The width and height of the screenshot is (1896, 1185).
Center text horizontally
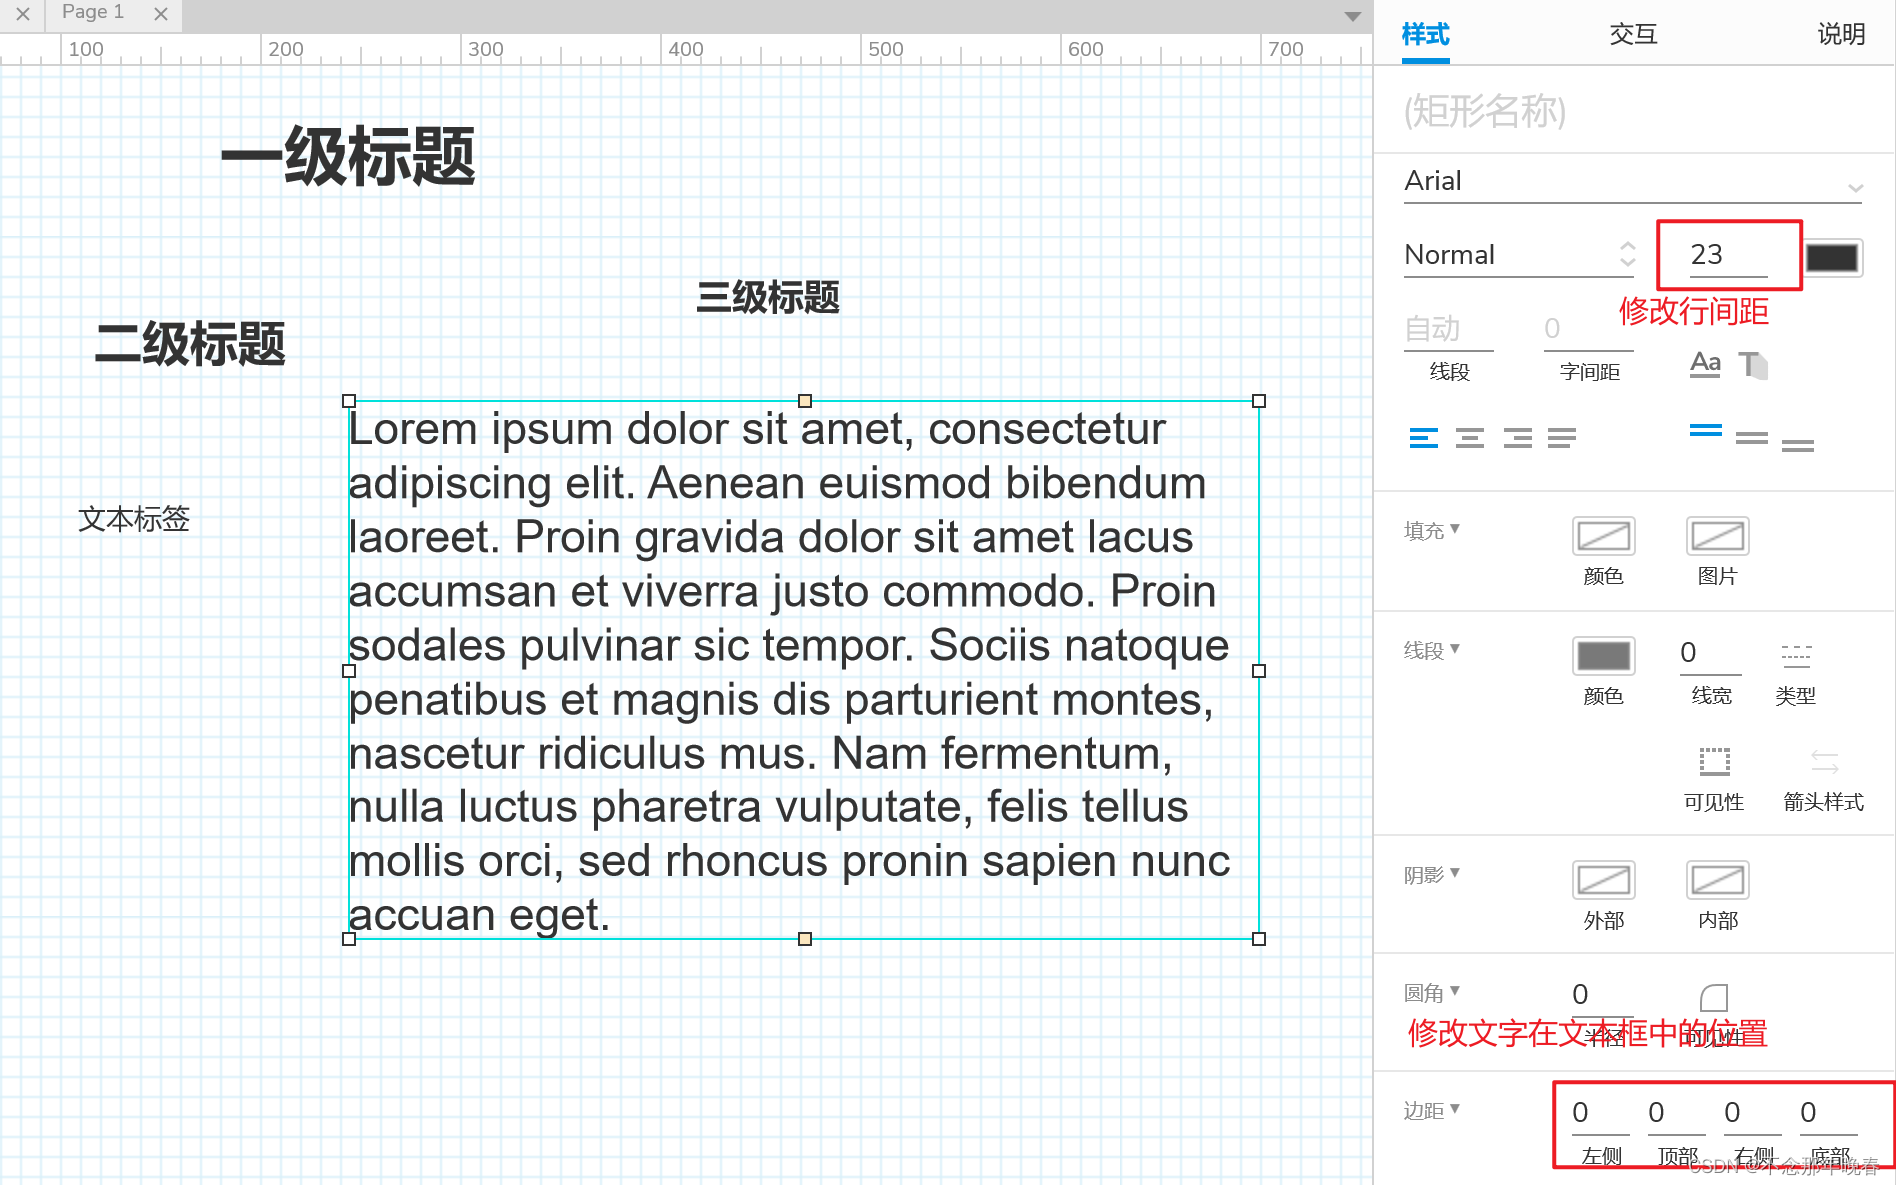(x=1470, y=437)
